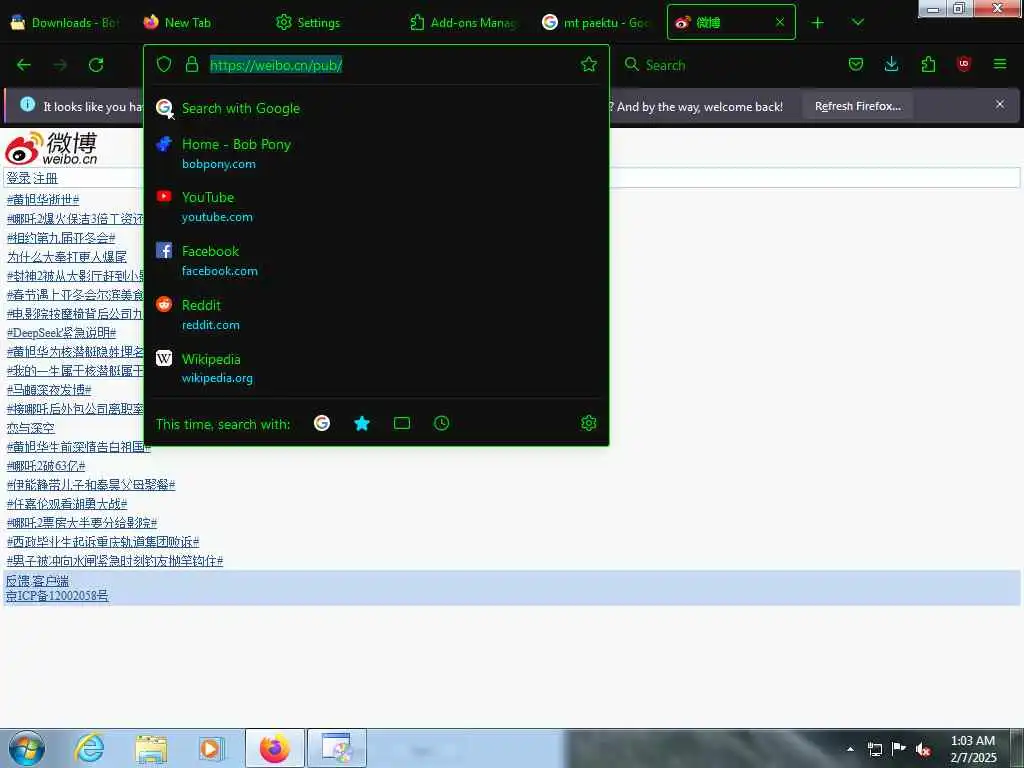Click the 注册 register link
Viewport: 1024px width, 768px height.
pyautogui.click(x=45, y=178)
